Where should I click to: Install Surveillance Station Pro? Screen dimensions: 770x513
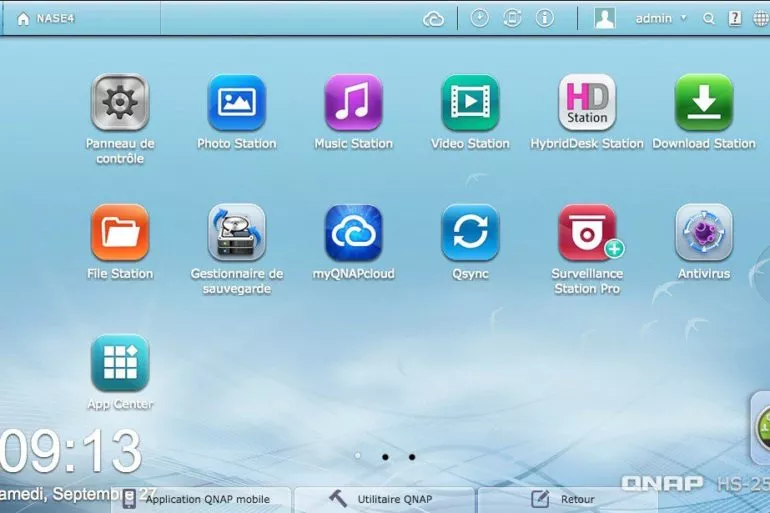pyautogui.click(x=587, y=233)
